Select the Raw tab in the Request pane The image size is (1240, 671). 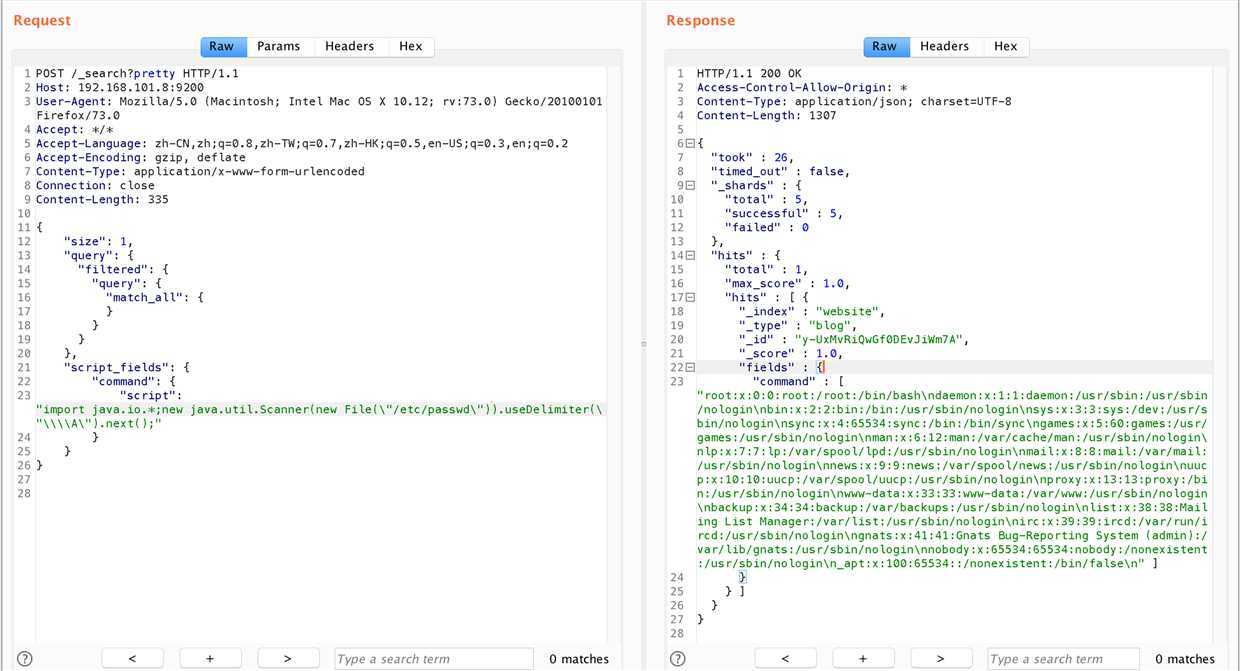[x=222, y=46]
